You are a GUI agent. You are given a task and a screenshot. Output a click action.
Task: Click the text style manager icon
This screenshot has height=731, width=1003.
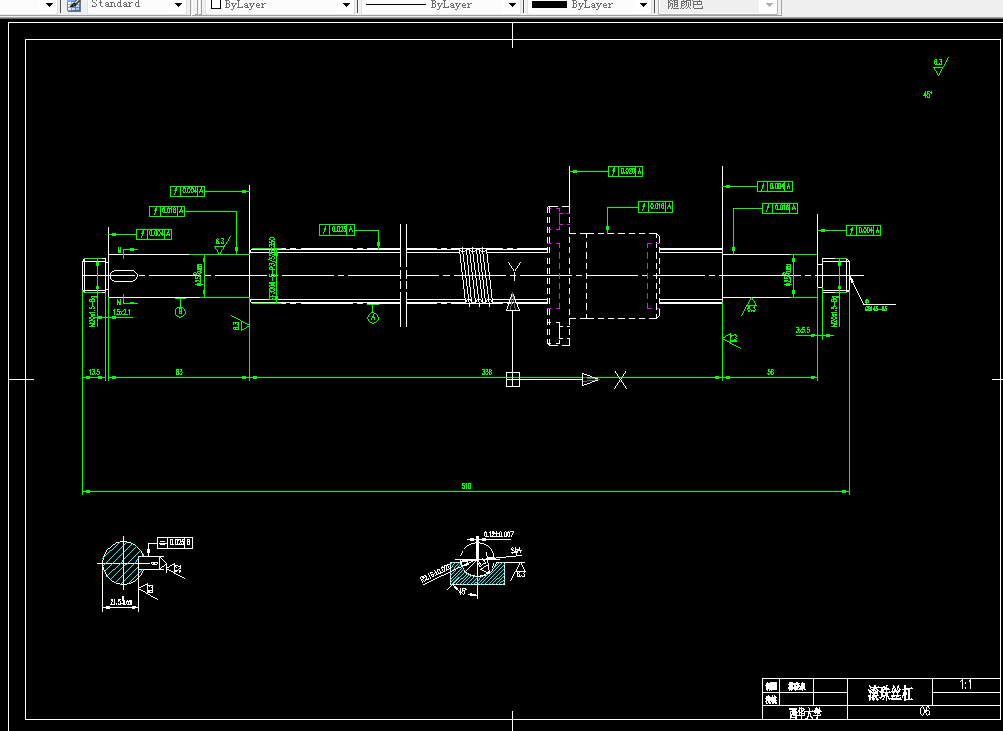click(x=74, y=5)
